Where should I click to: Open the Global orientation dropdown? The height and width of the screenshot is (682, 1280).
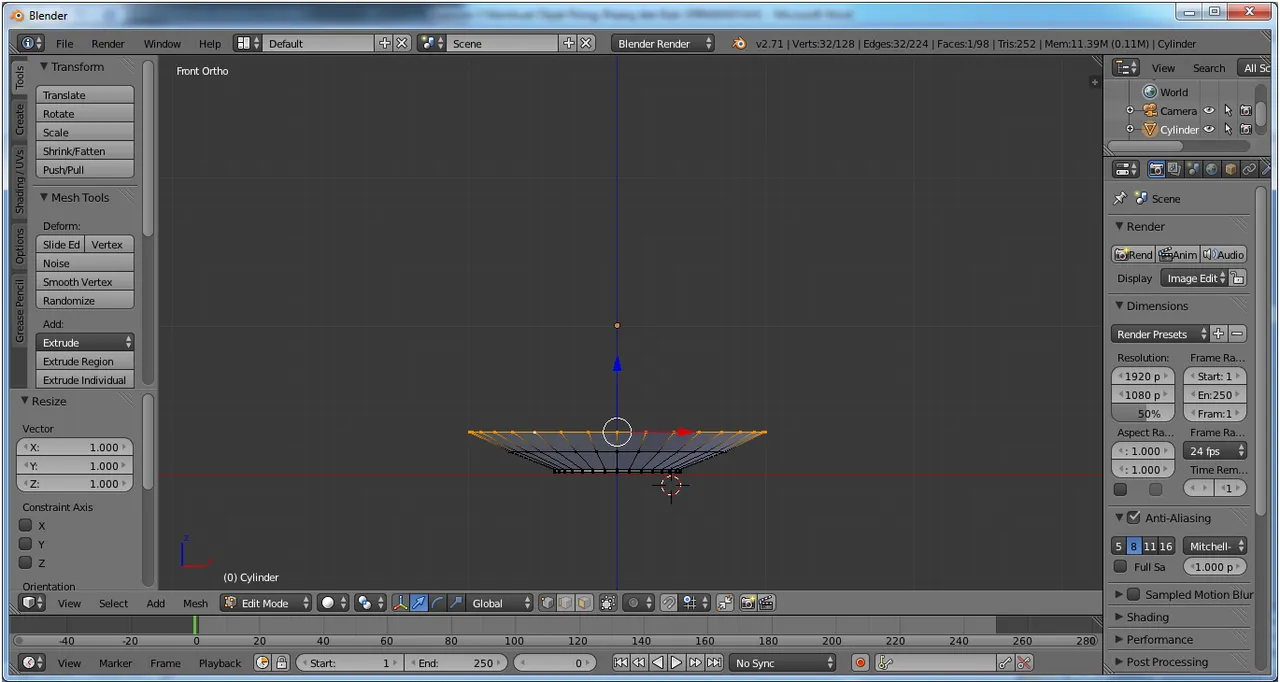(502, 603)
